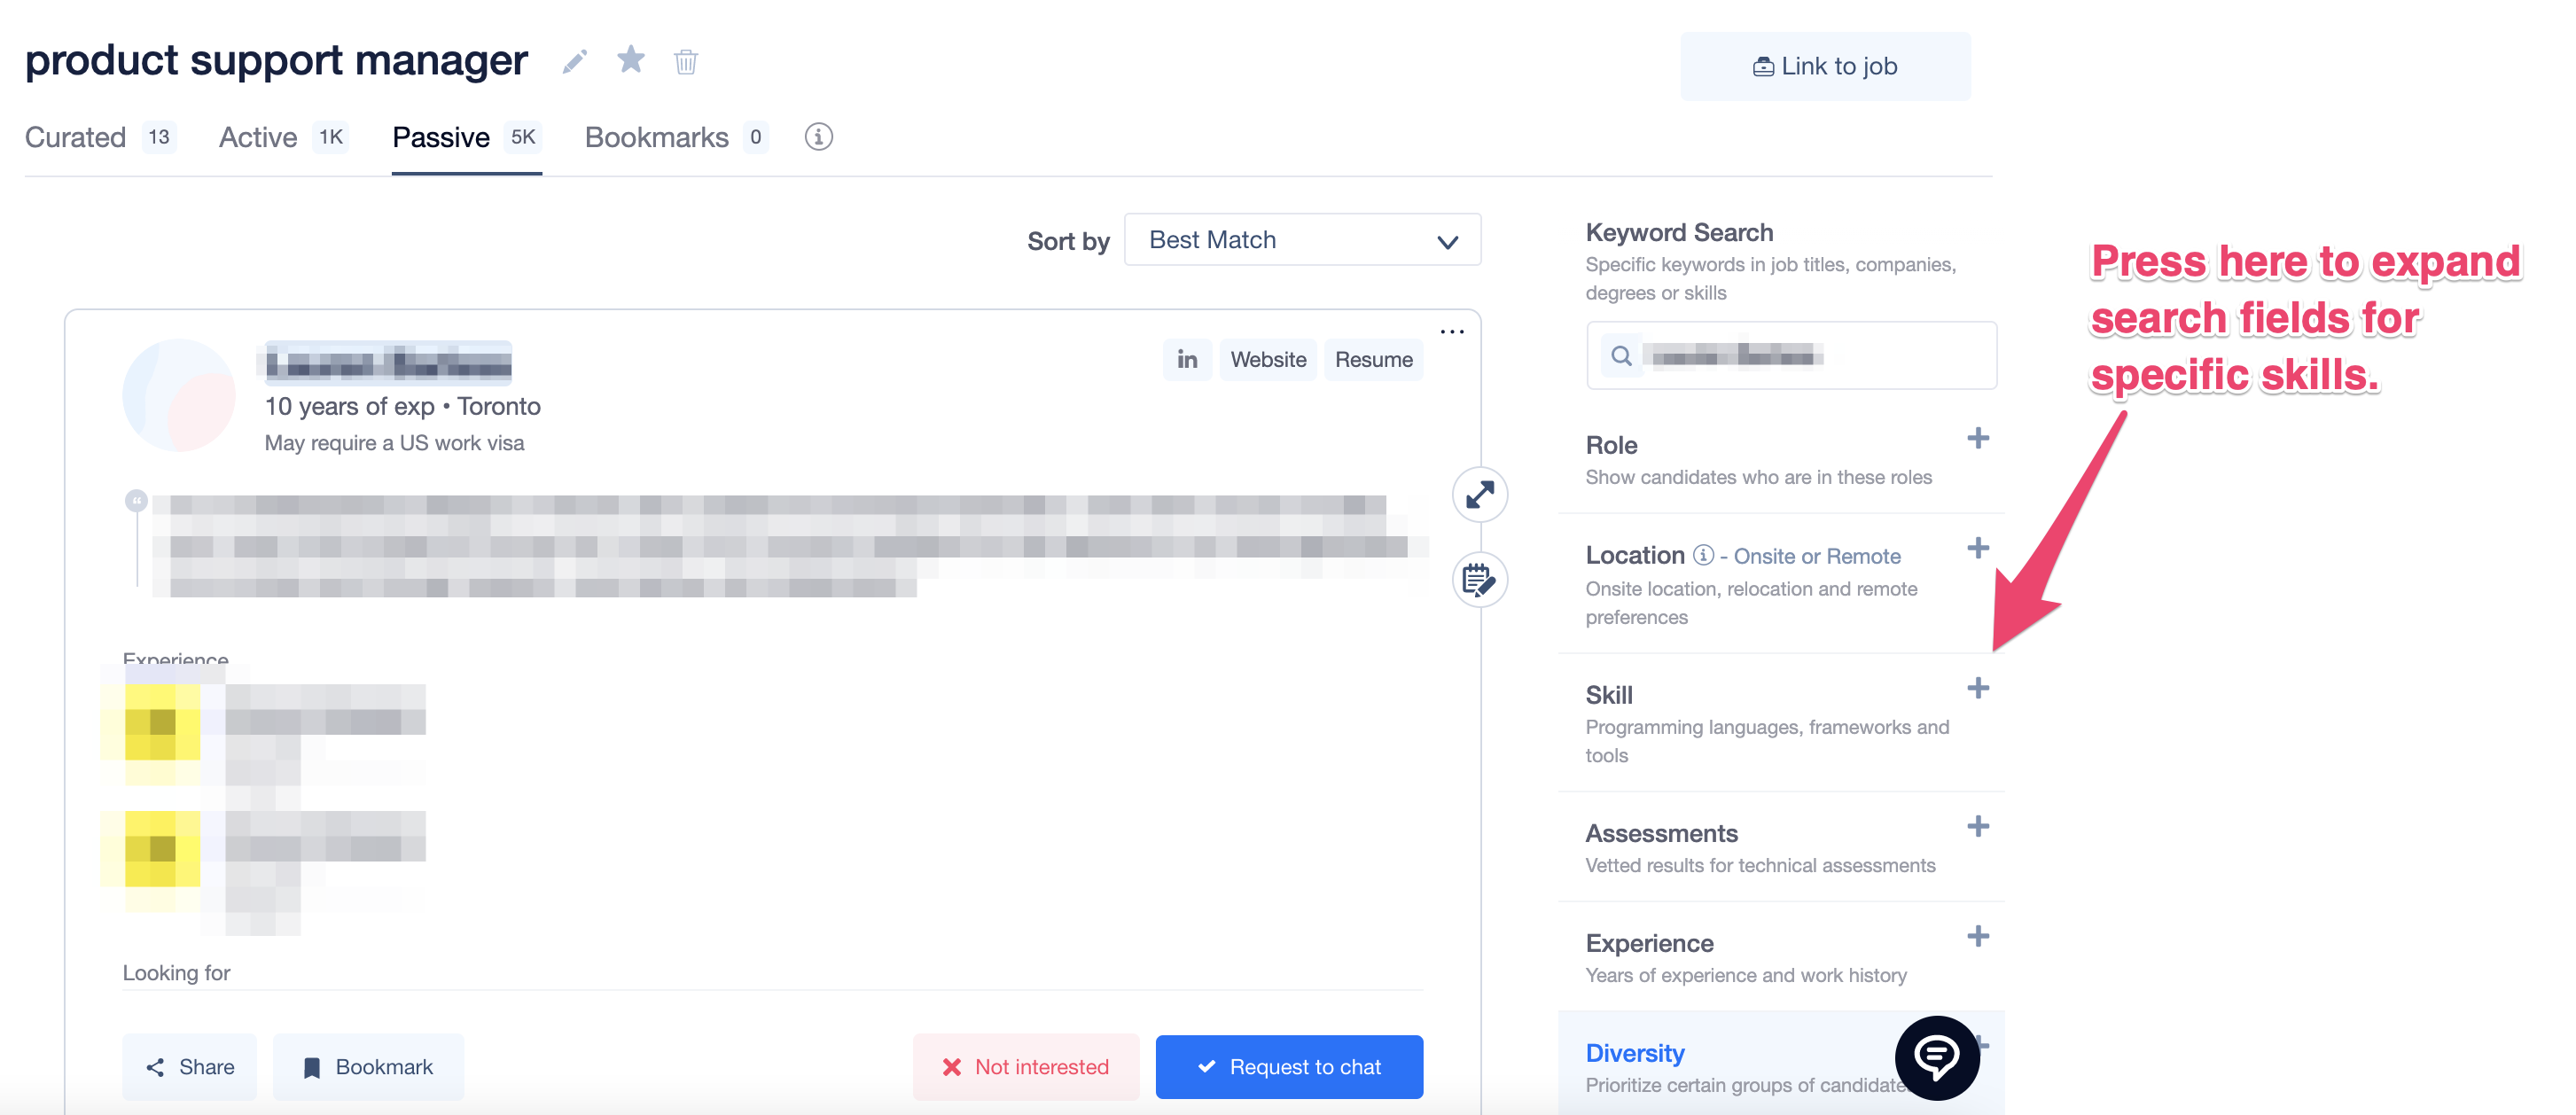Expand the Role filter section
Viewport: 2576px width, 1115px height.
tap(1977, 439)
